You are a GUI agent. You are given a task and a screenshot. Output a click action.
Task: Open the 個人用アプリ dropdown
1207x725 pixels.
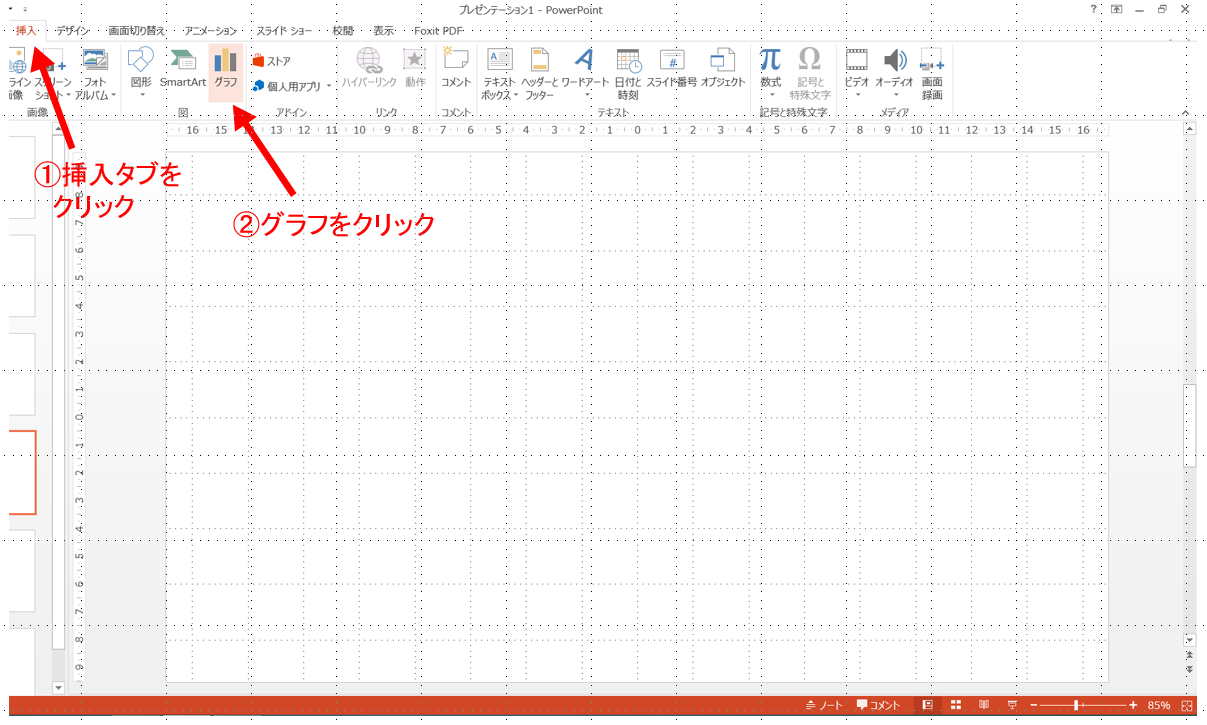click(x=291, y=87)
